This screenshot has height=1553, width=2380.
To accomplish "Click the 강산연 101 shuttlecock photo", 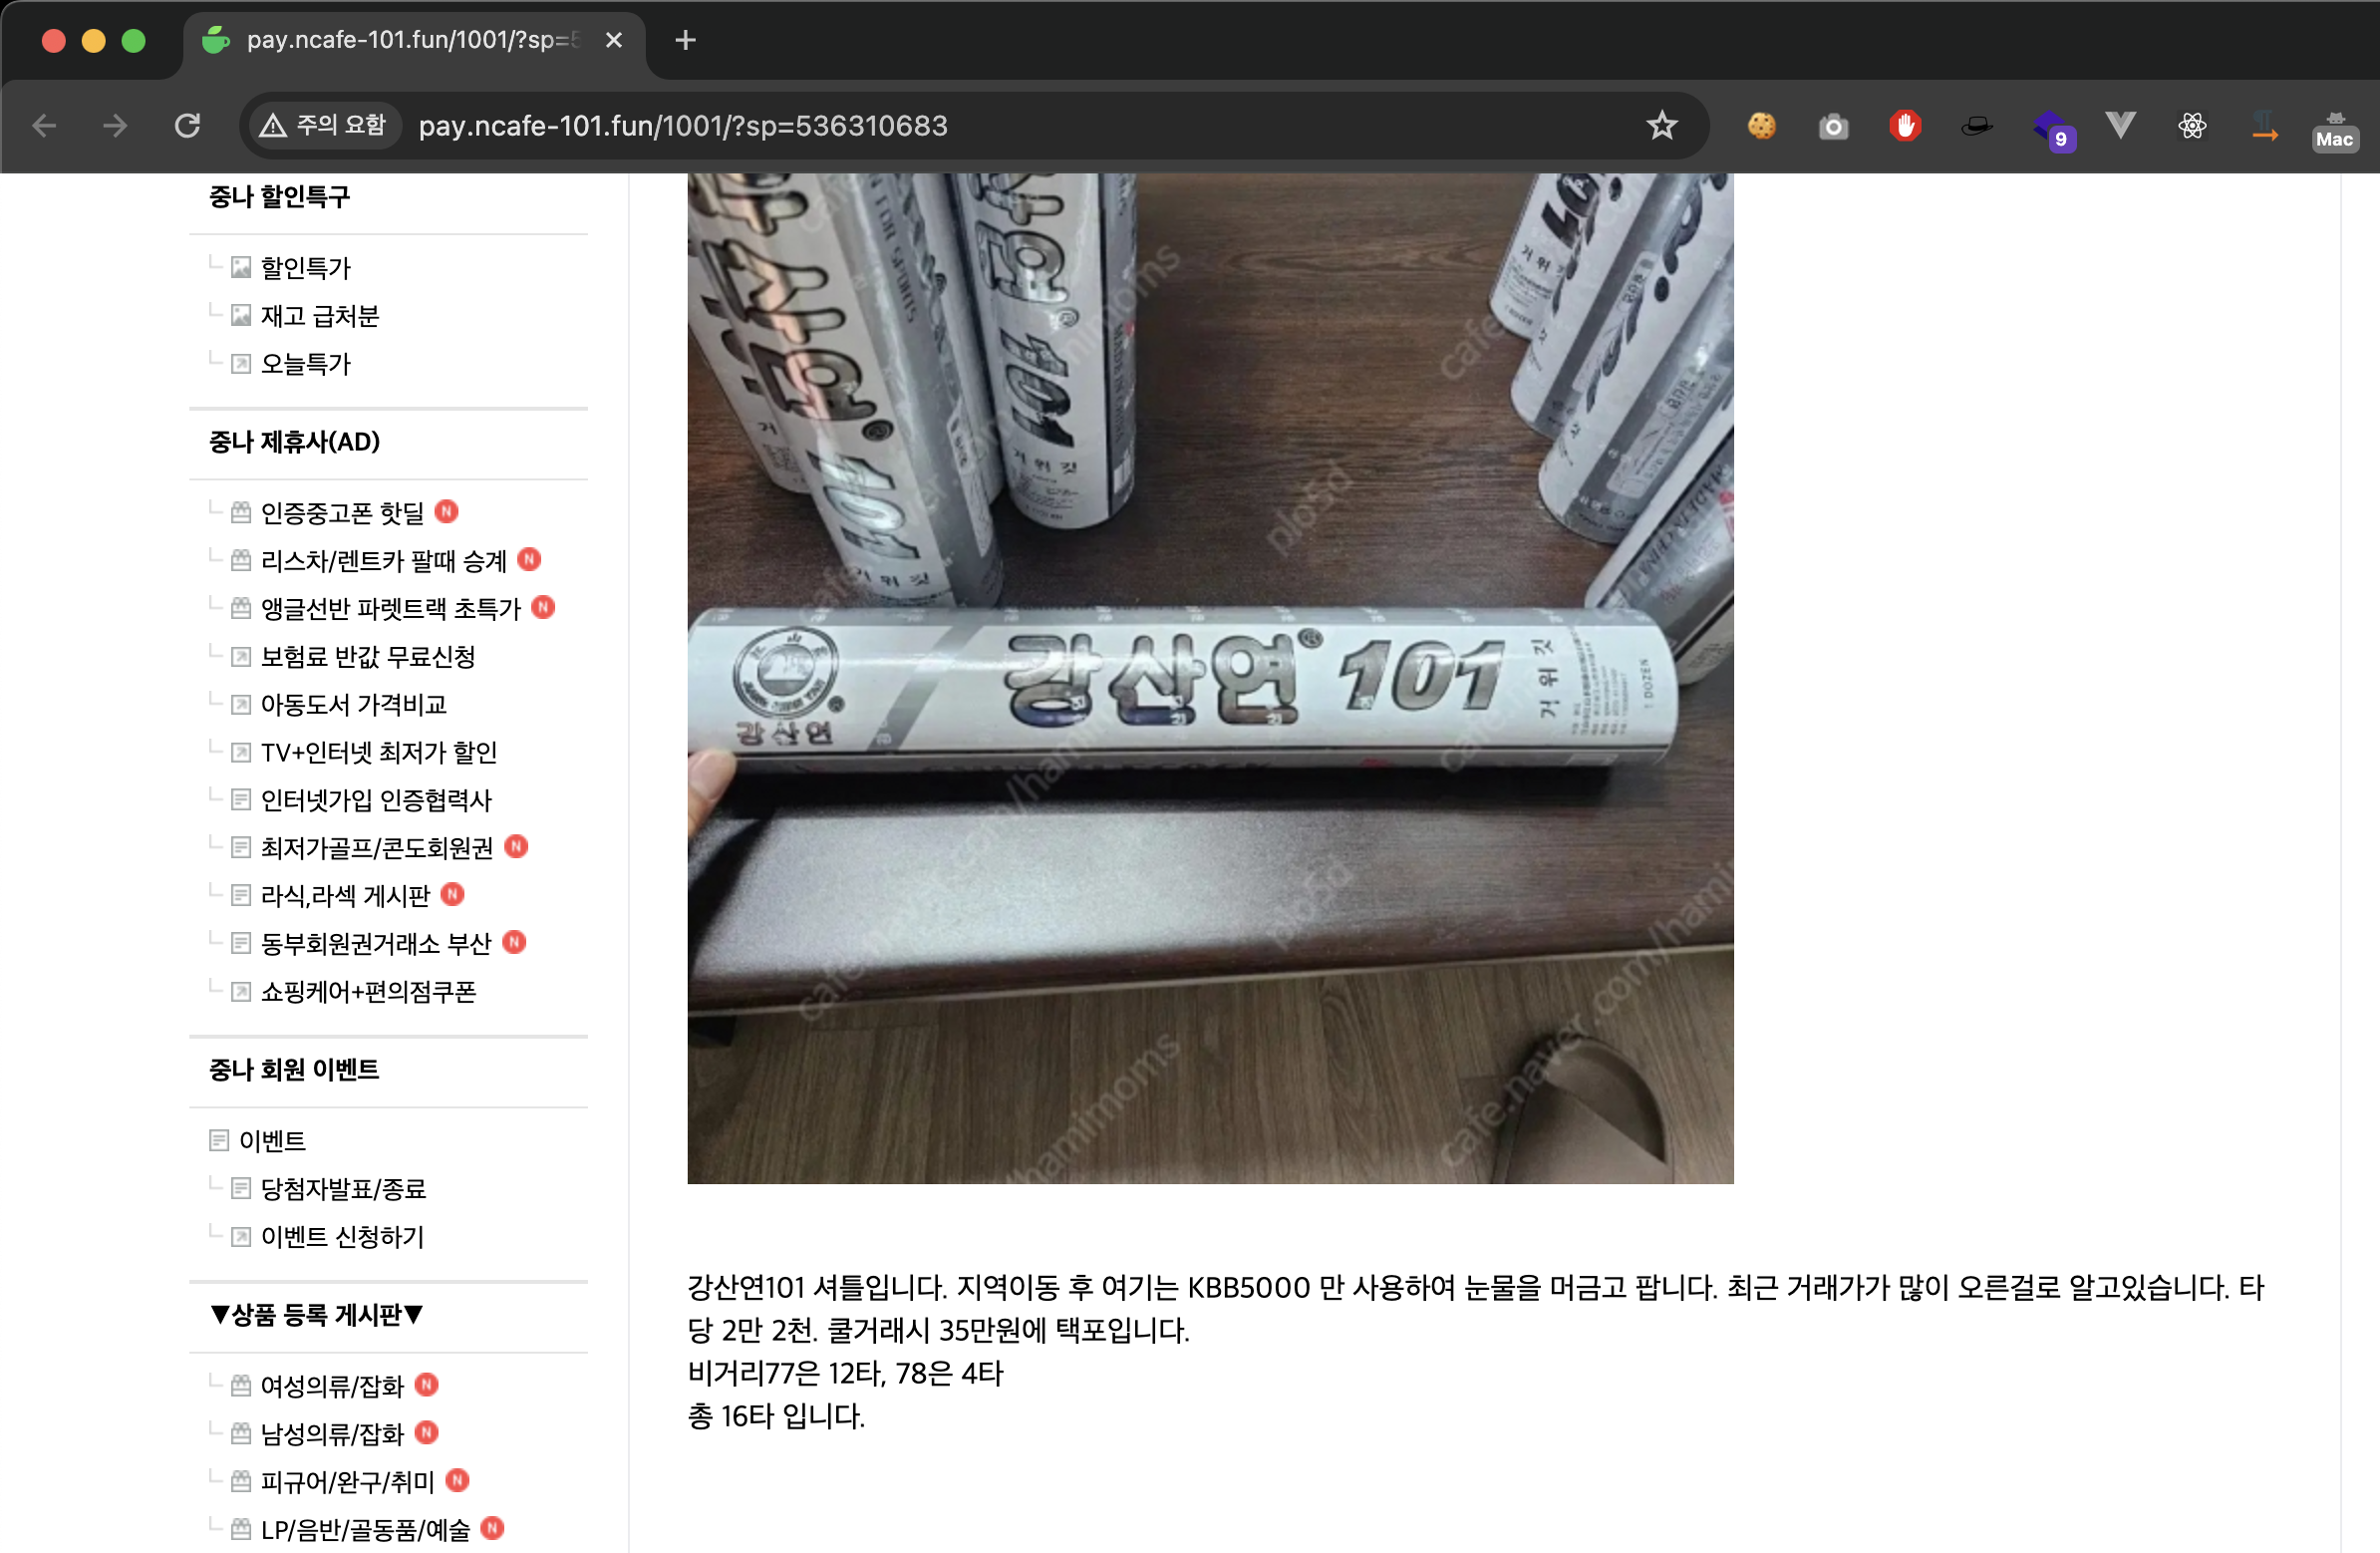I will (x=1209, y=678).
